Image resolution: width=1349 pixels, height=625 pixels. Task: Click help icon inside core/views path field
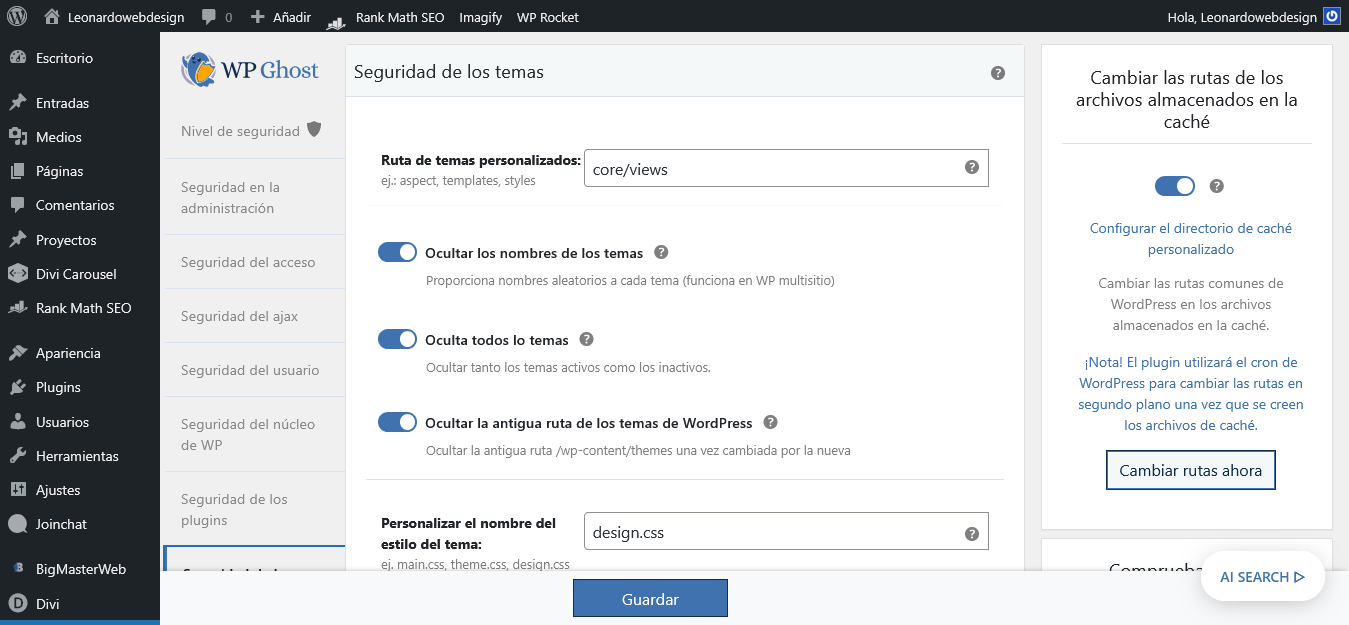click(x=971, y=168)
